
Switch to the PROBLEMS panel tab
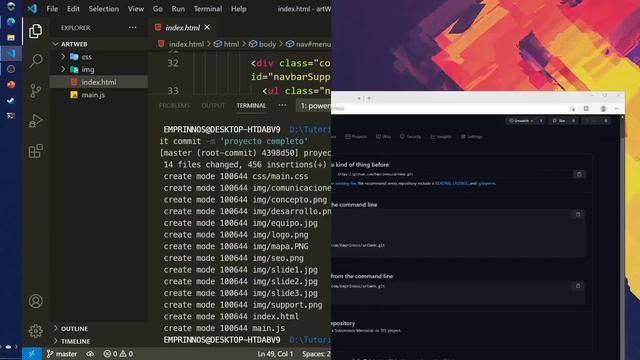tap(174, 105)
